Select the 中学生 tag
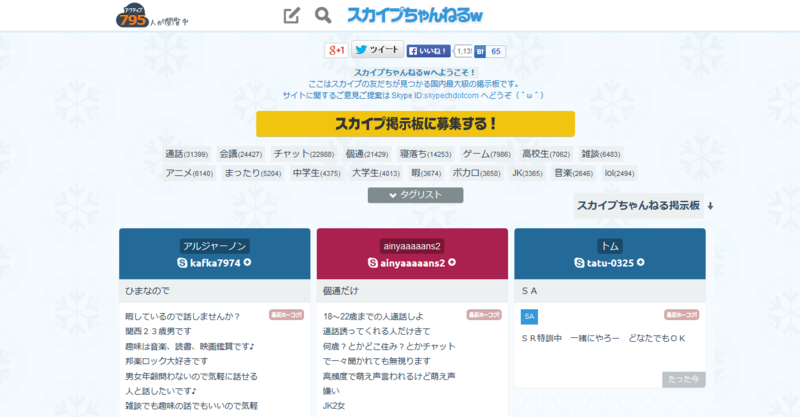The width and height of the screenshot is (800, 417). (316, 173)
